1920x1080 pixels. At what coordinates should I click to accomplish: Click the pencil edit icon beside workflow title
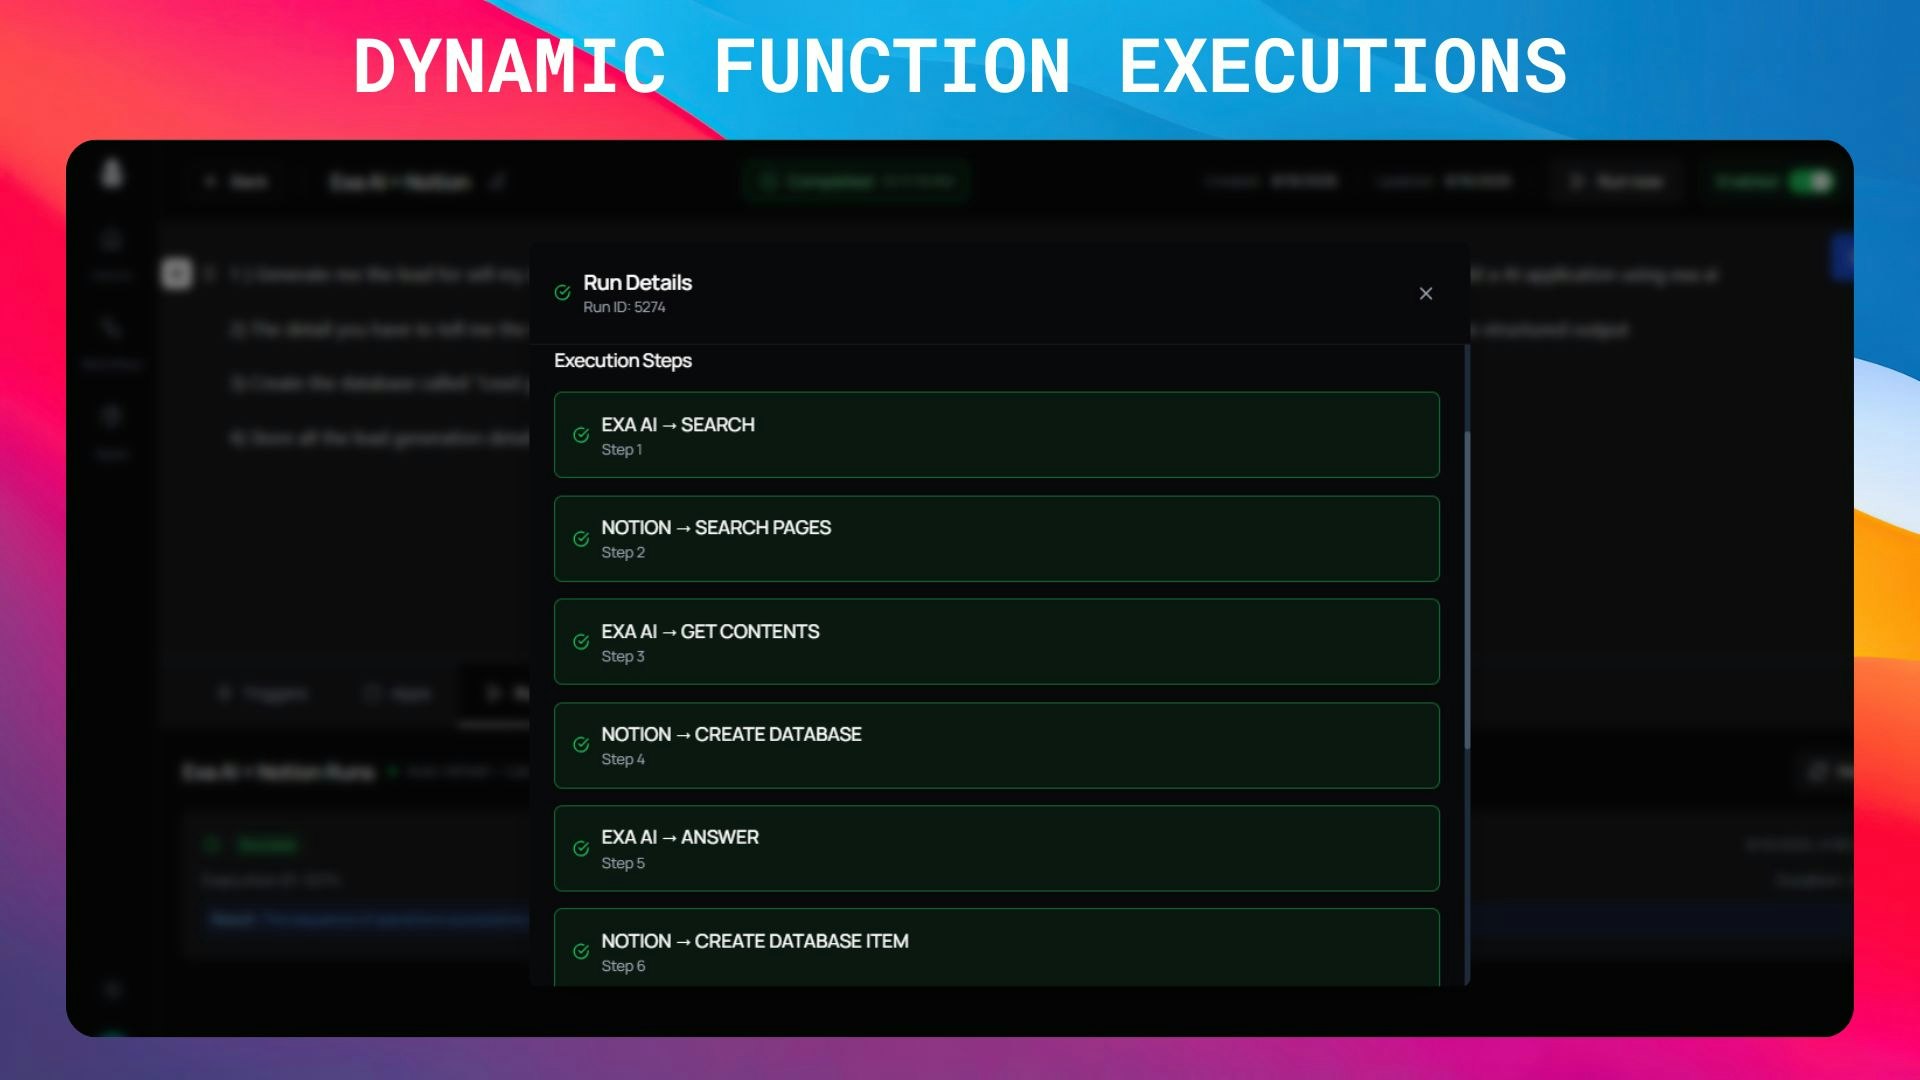(x=498, y=182)
